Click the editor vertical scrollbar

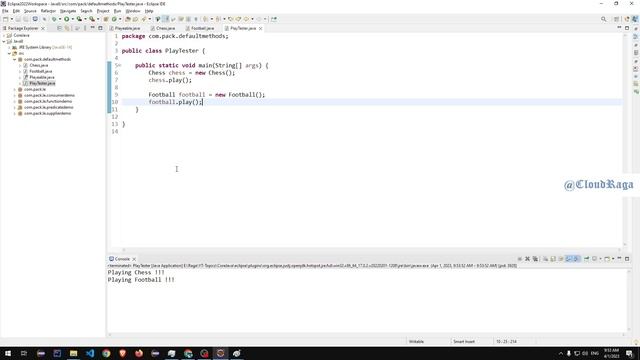click(625, 139)
